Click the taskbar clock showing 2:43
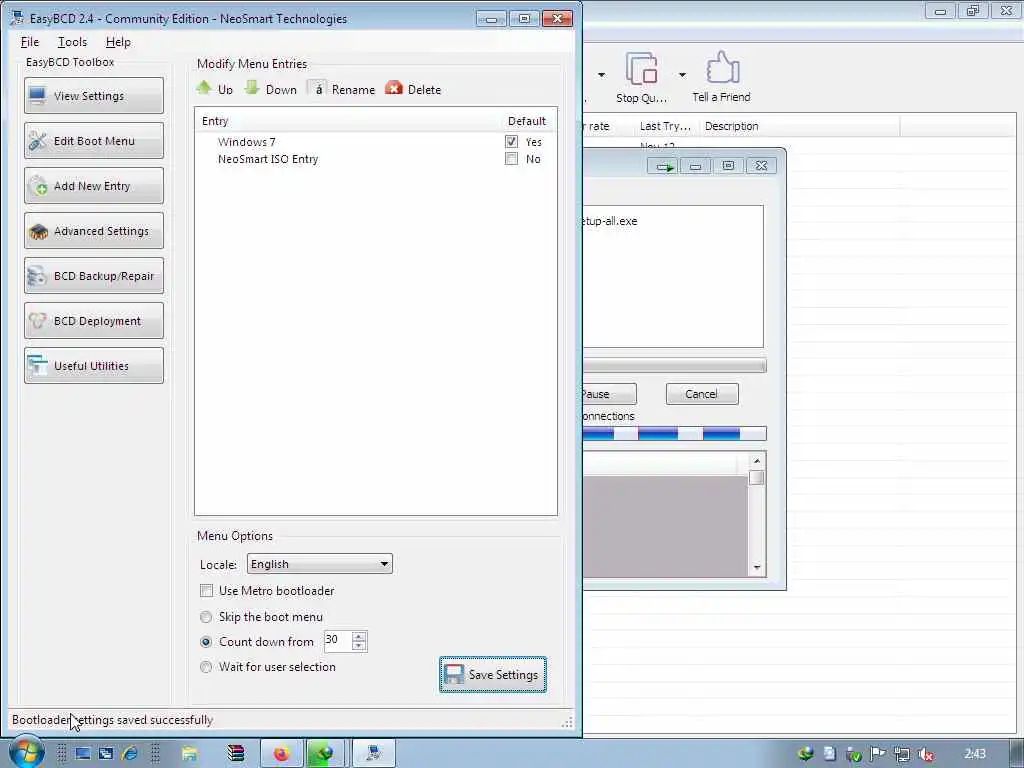This screenshot has width=1024, height=768. coord(975,754)
